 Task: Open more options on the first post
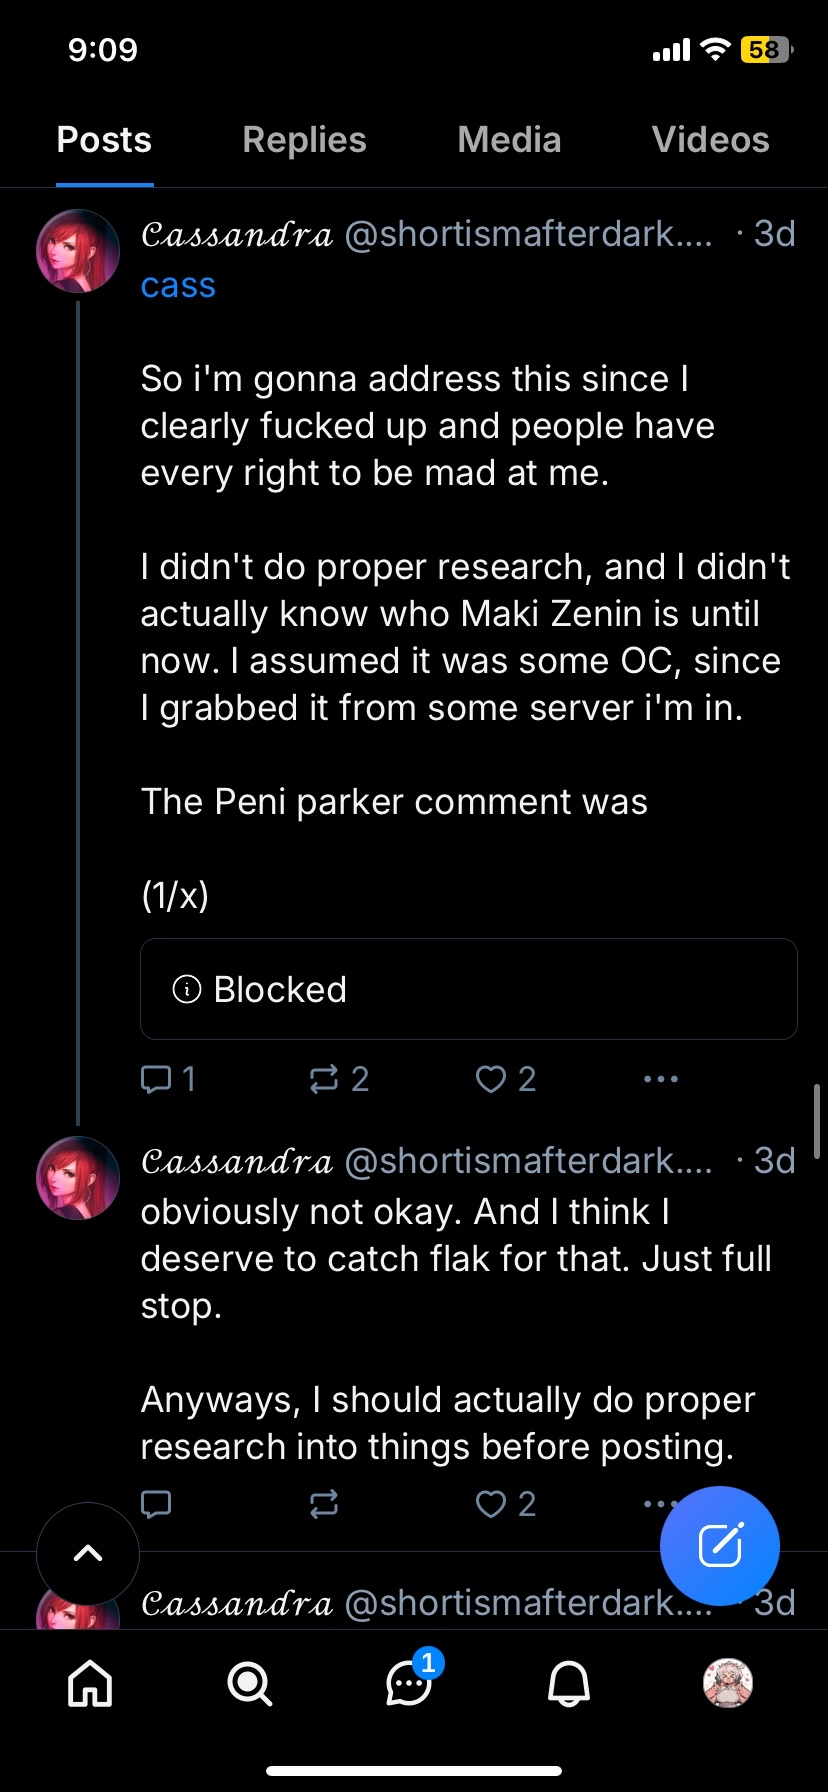click(x=661, y=1079)
